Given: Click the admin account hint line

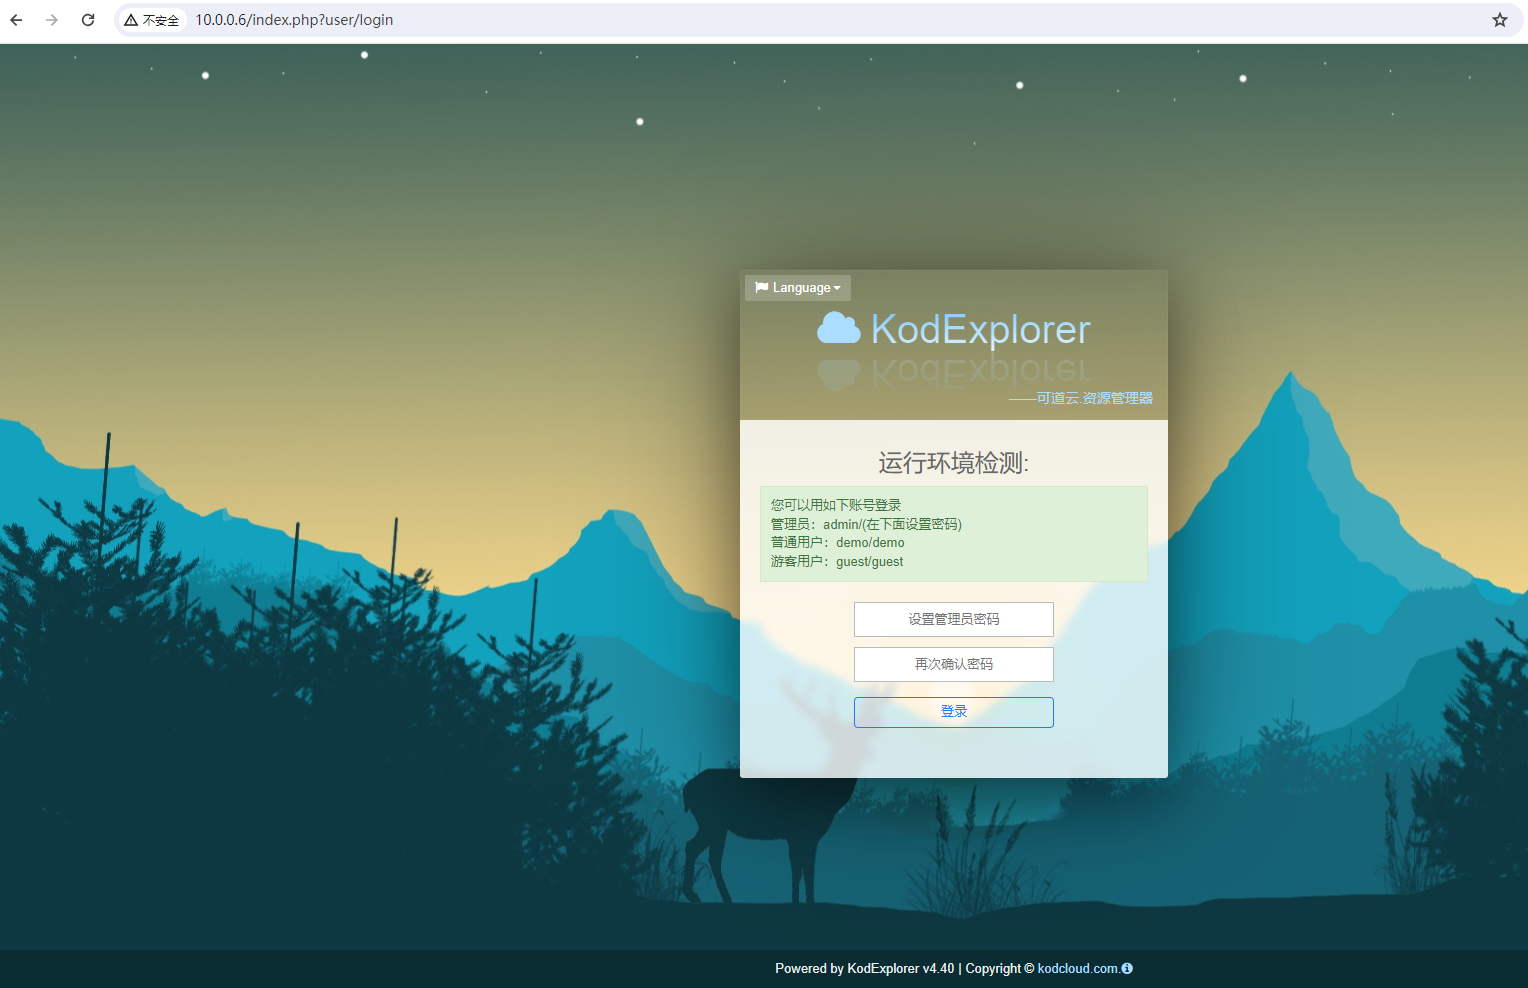Looking at the screenshot, I should (866, 524).
